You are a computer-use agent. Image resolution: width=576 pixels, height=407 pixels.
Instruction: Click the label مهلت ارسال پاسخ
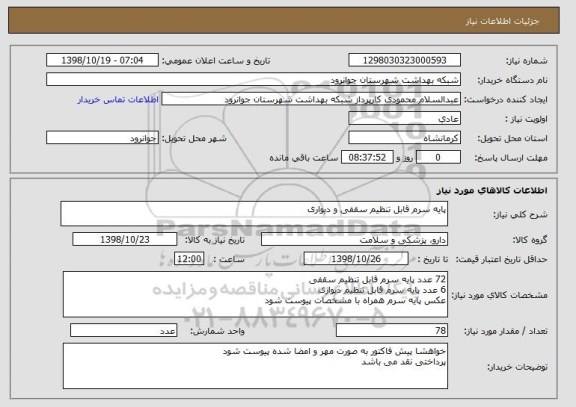(x=511, y=158)
